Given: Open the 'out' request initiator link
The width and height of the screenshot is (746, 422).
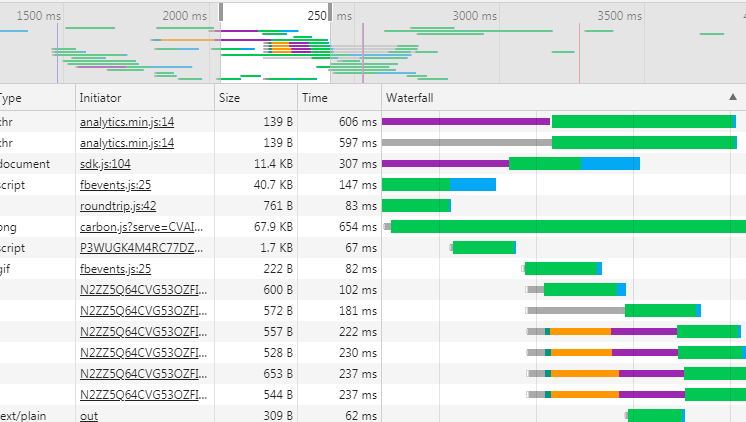Looking at the screenshot, I should click(x=89, y=415).
